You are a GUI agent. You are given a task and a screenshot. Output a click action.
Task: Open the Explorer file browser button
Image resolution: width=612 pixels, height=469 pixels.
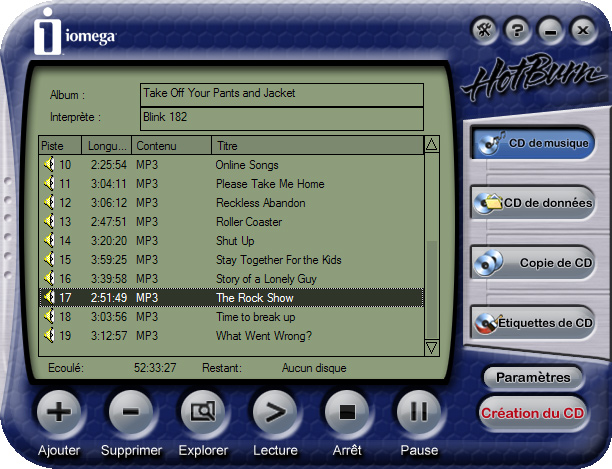pyautogui.click(x=204, y=411)
